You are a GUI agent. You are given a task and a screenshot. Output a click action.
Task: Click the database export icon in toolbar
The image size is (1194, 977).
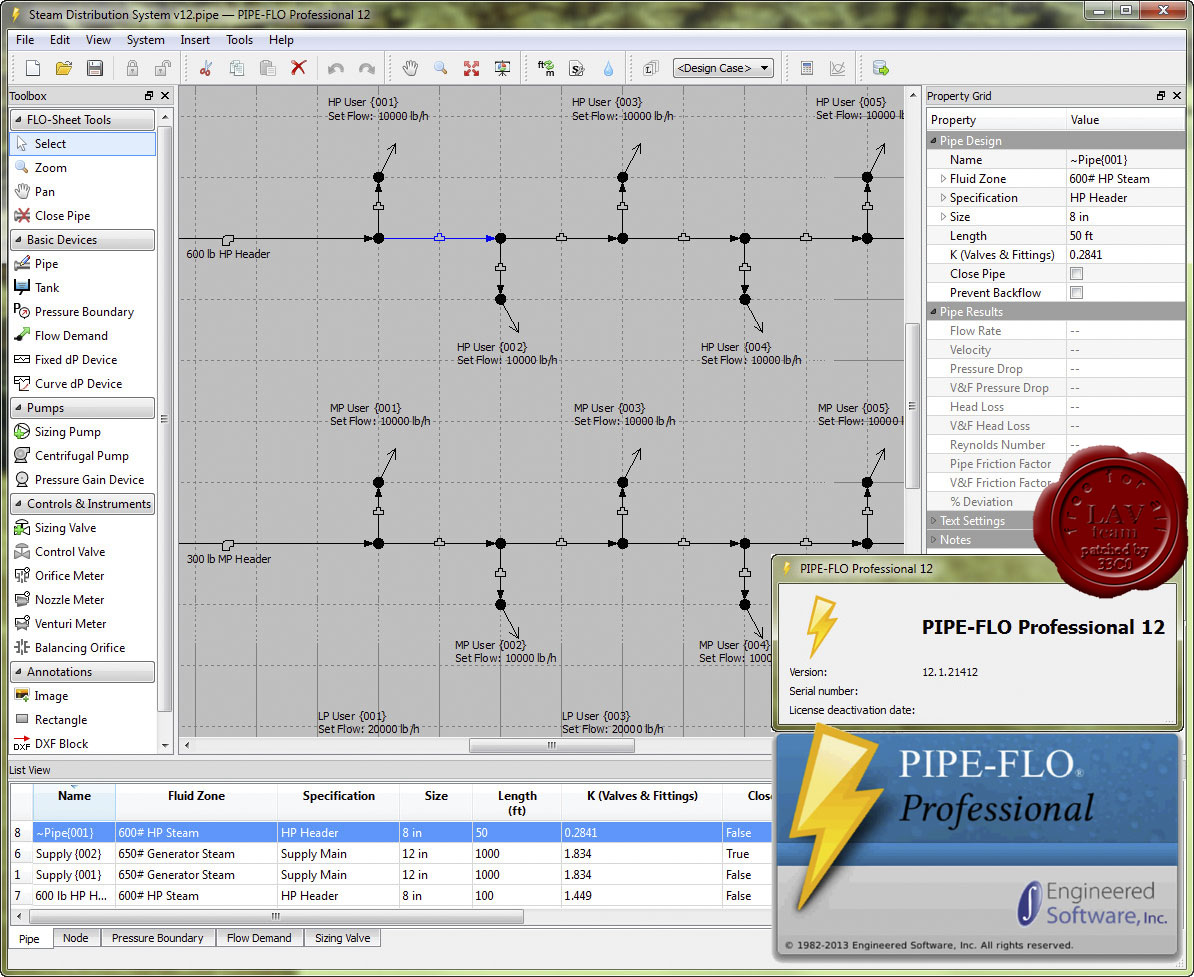click(881, 69)
